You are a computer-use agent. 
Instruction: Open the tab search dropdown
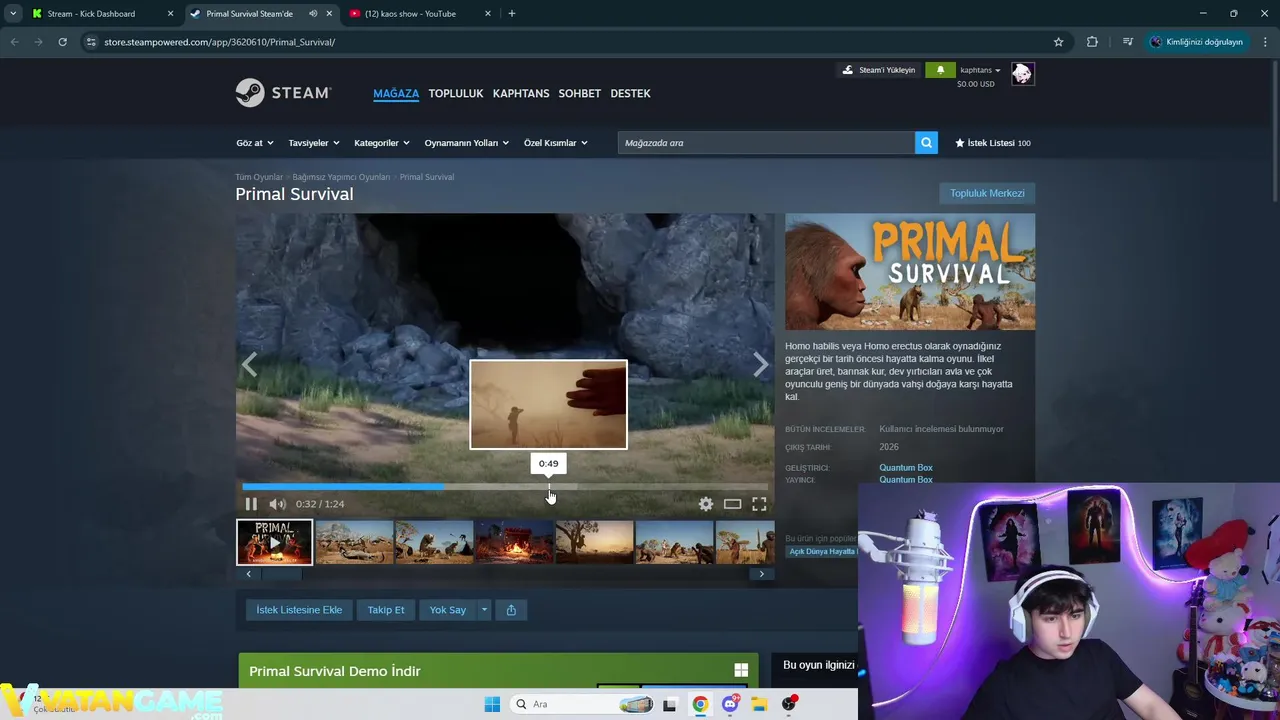[x=13, y=14]
